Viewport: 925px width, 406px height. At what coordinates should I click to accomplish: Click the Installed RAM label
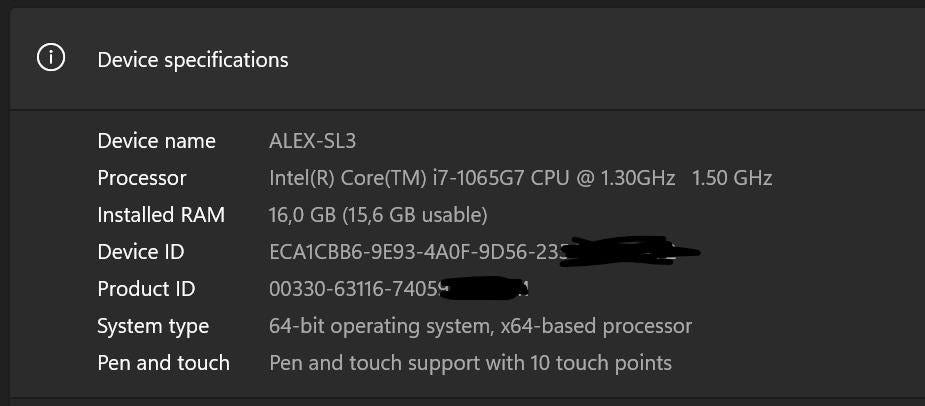point(161,215)
